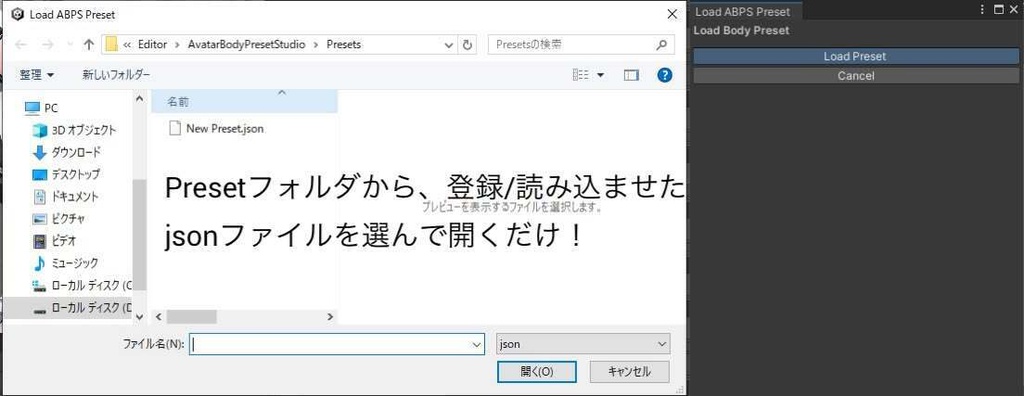The image size is (1024, 396).
Task: Navigate forward with the right arrow
Action: point(48,44)
